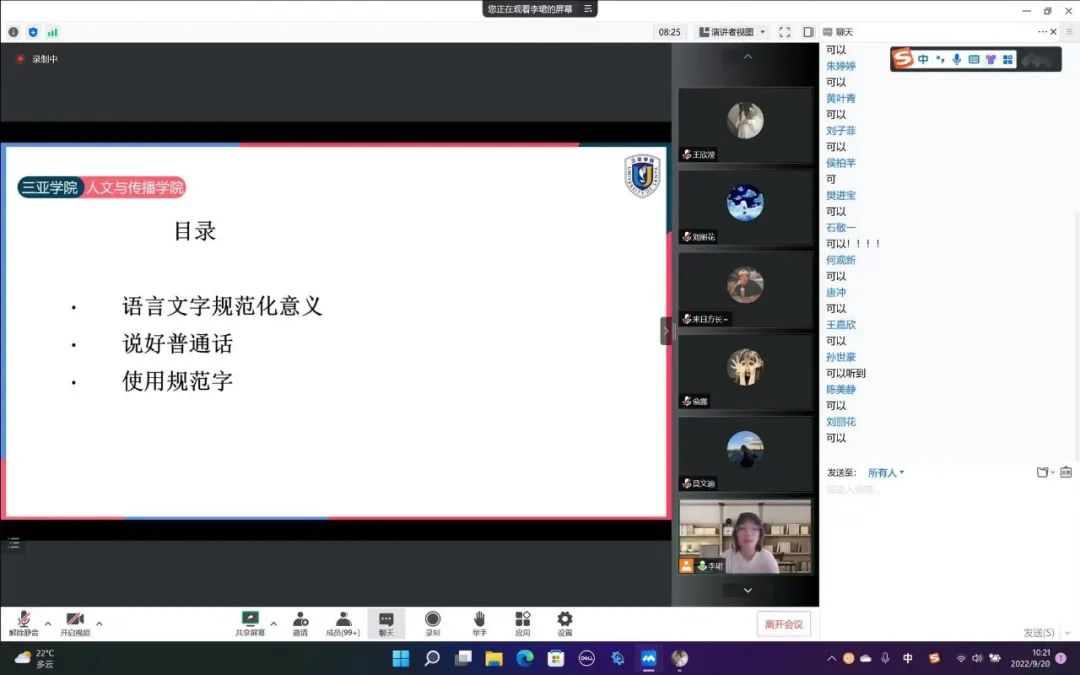This screenshot has width=1080, height=675.
Task: Open Windows Start menu on taskbar
Action: tap(401, 658)
